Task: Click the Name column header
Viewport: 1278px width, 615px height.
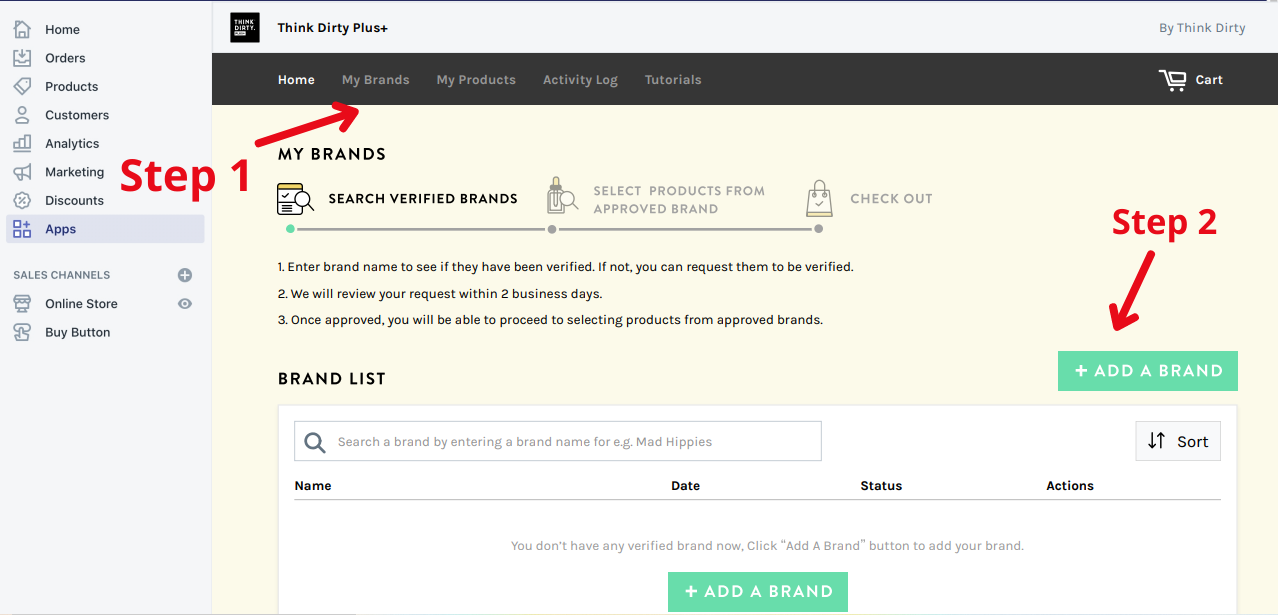Action: pos(313,486)
